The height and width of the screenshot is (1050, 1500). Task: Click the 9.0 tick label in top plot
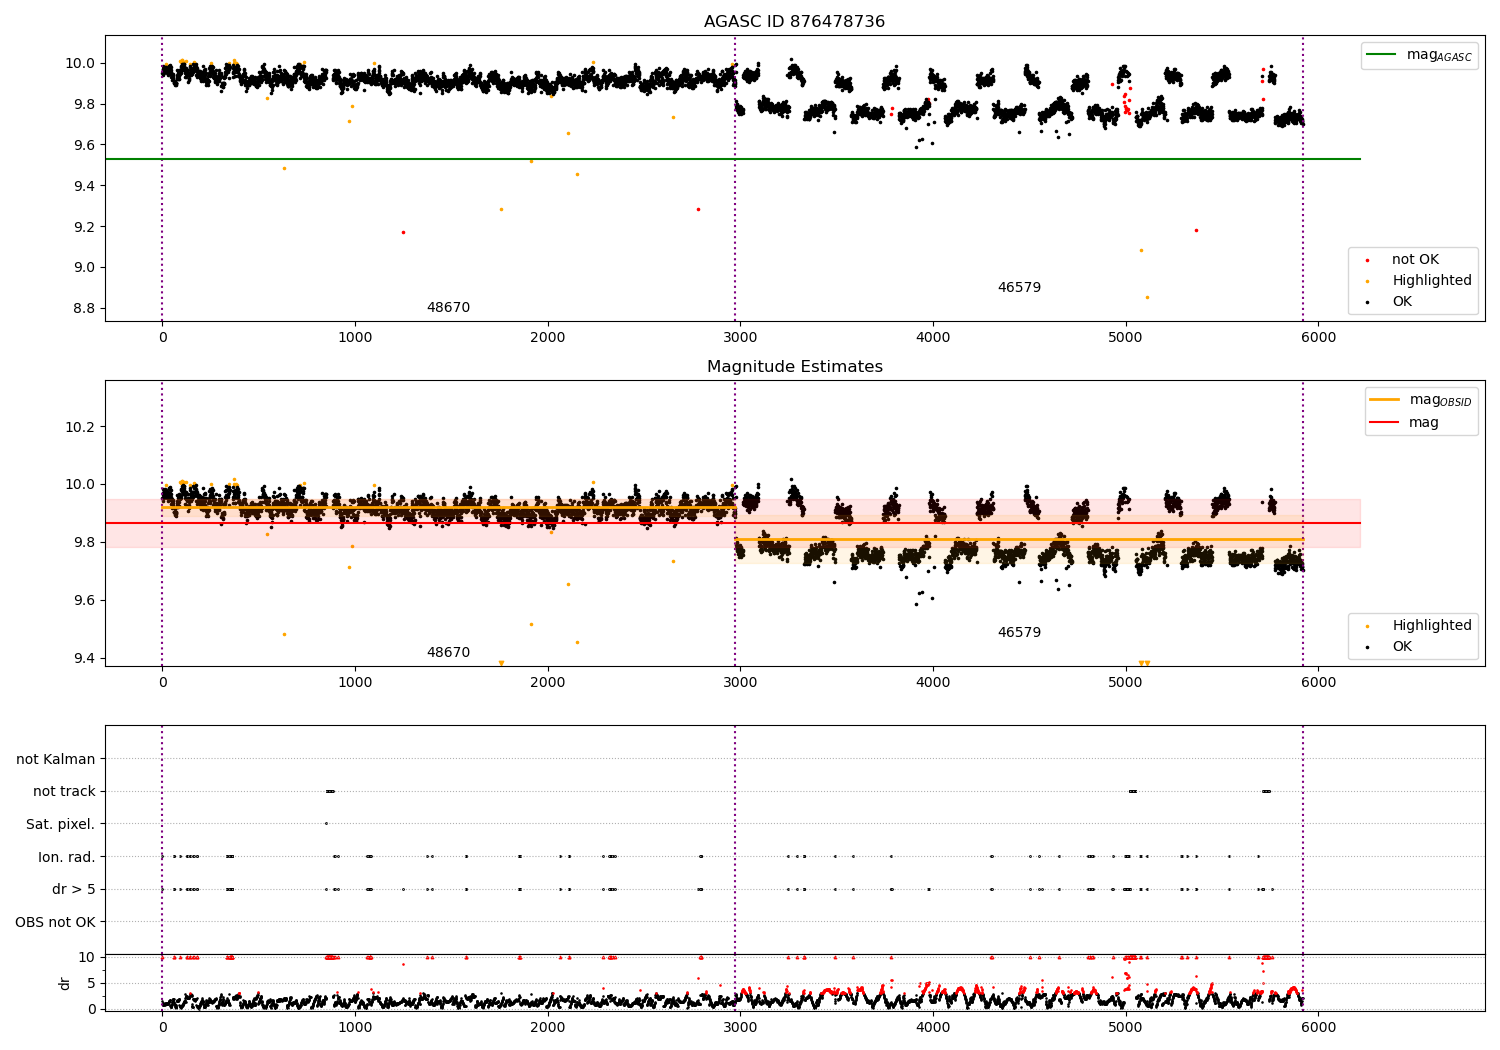tap(85, 268)
